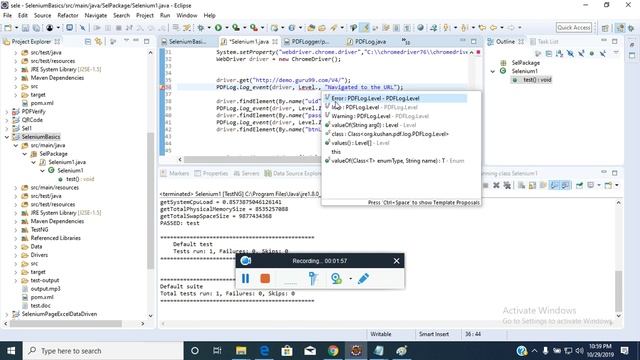
Task: Choose valueOf(String arg0) proposal
Action: tap(395, 125)
